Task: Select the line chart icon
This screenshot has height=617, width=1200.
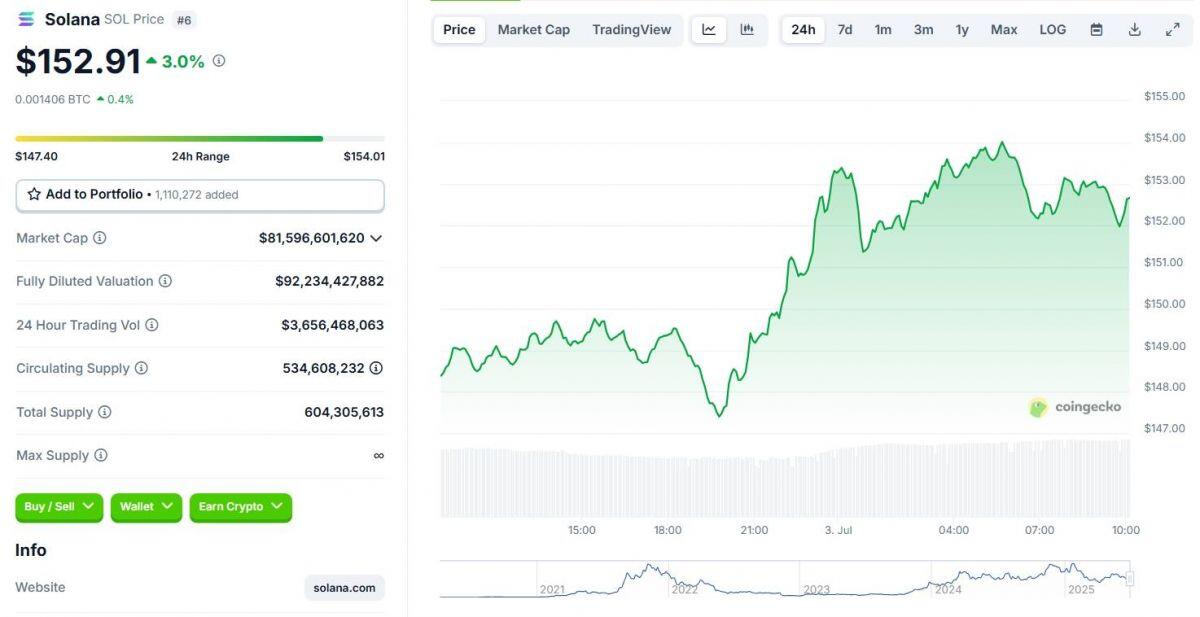Action: click(x=709, y=29)
